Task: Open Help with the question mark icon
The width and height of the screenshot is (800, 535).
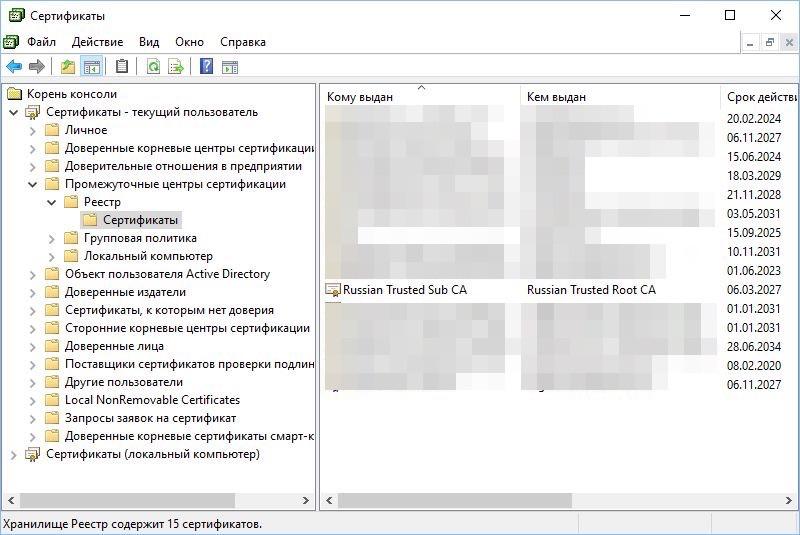Action: click(207, 66)
